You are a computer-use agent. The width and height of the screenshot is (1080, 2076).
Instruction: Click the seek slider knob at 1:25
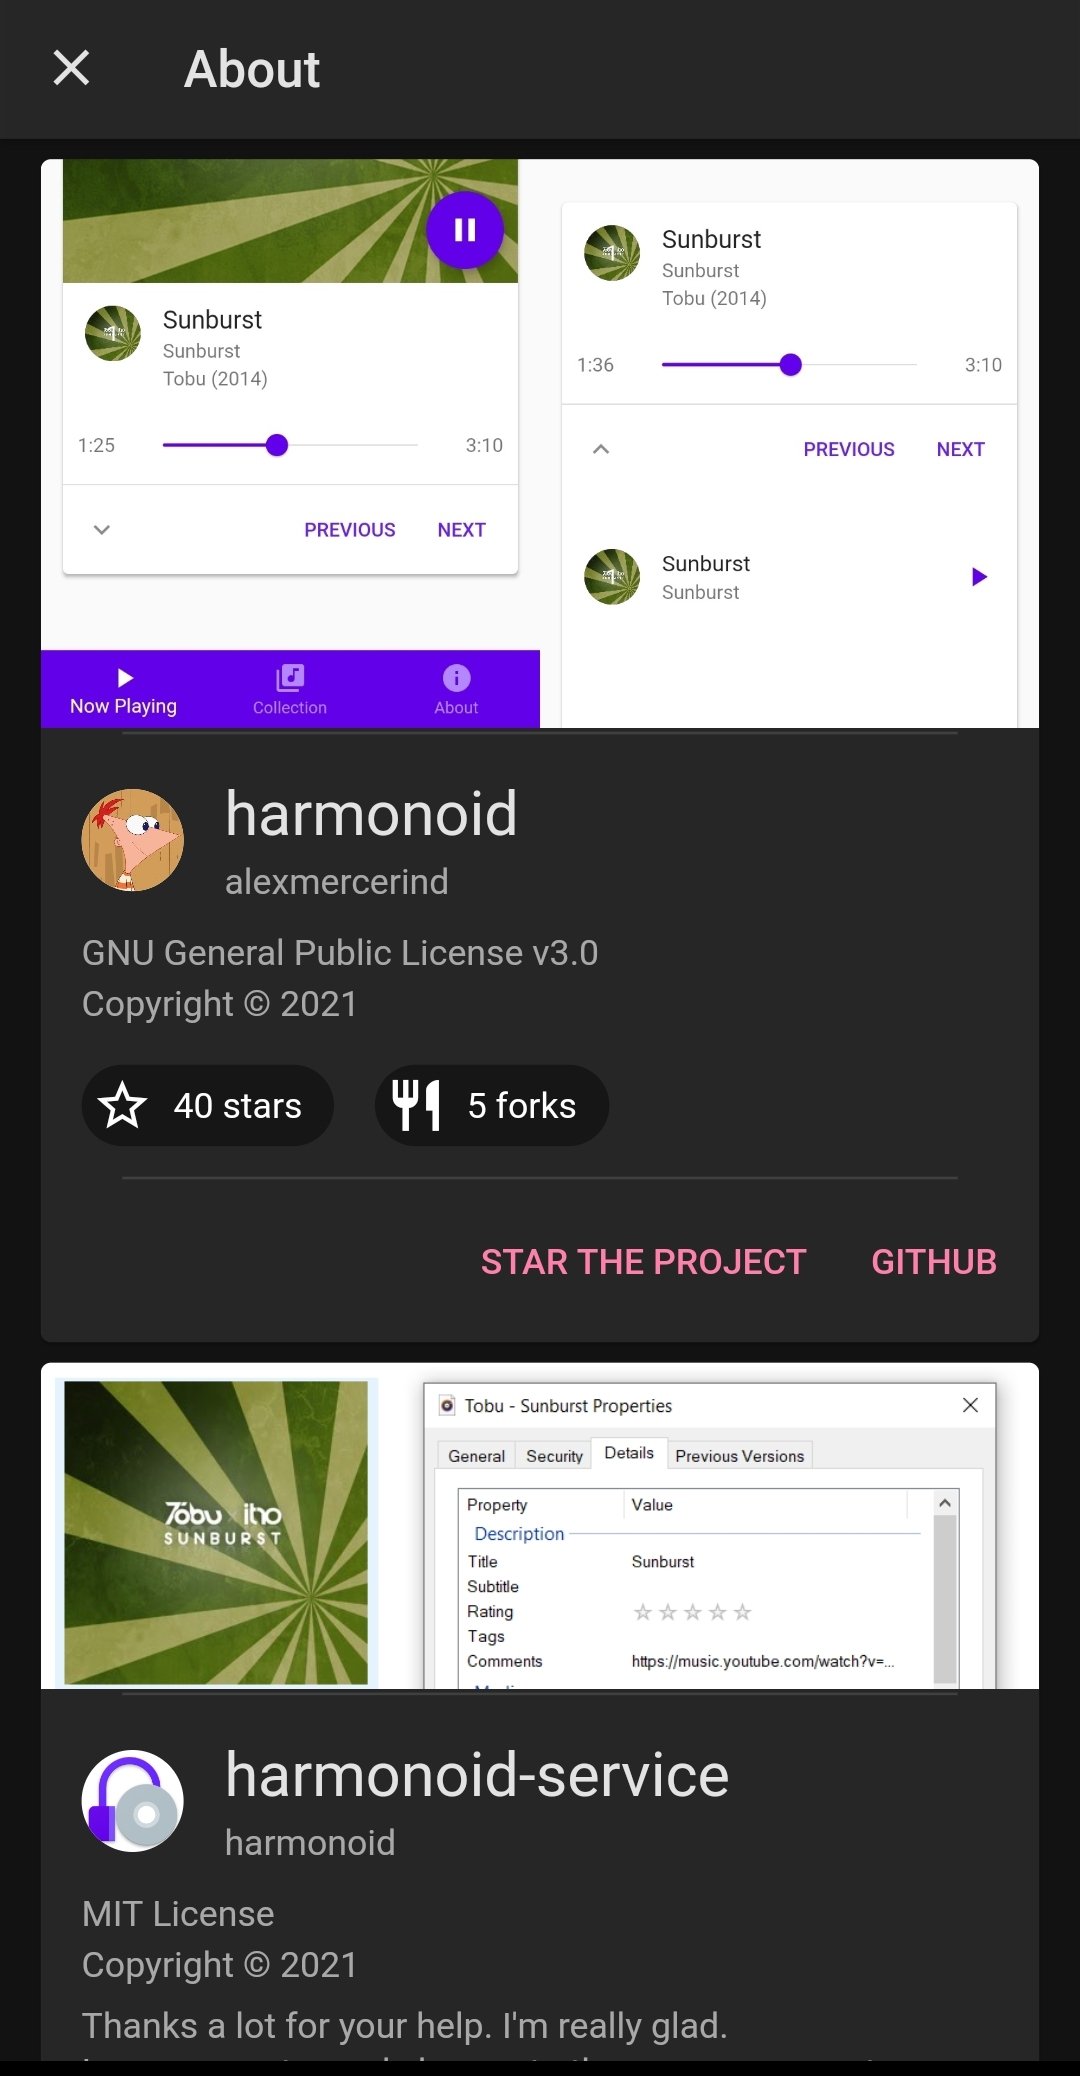[x=277, y=445]
